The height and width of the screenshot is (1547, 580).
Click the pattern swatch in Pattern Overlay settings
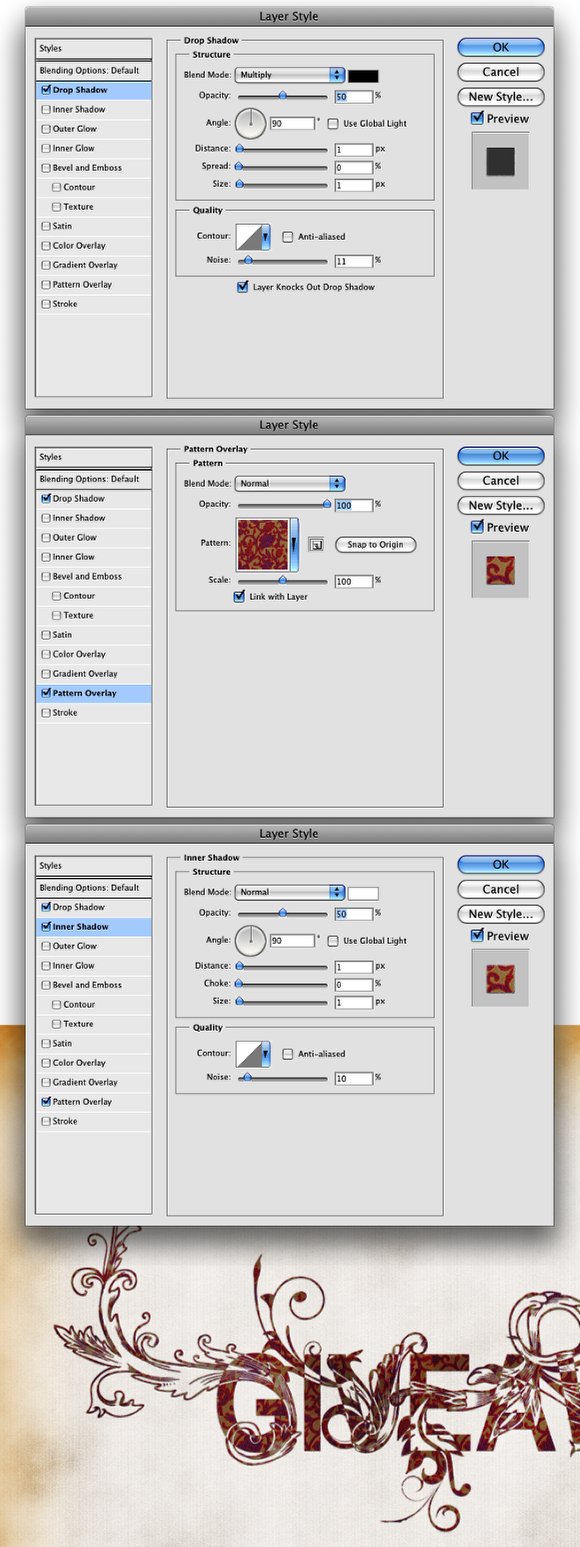(263, 545)
